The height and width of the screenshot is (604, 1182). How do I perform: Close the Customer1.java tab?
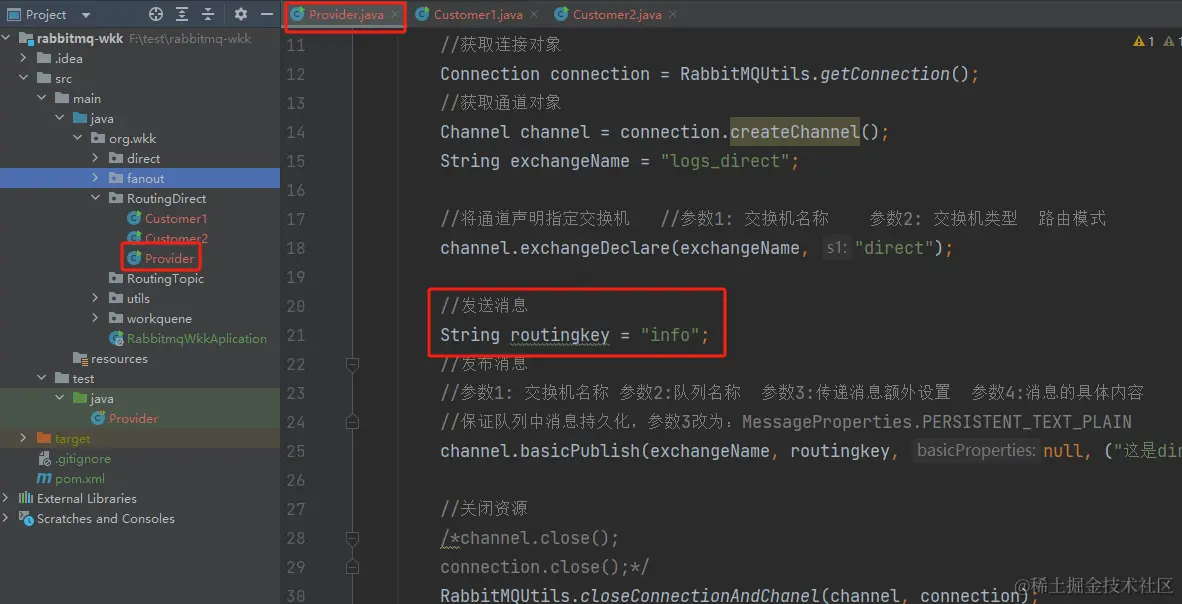534,14
